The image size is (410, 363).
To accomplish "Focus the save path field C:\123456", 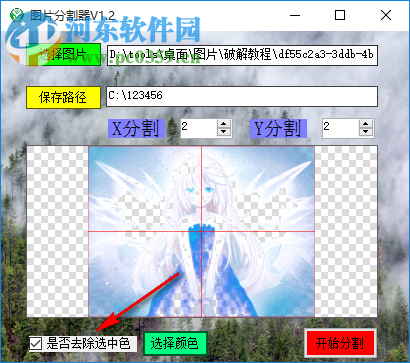I will (242, 97).
